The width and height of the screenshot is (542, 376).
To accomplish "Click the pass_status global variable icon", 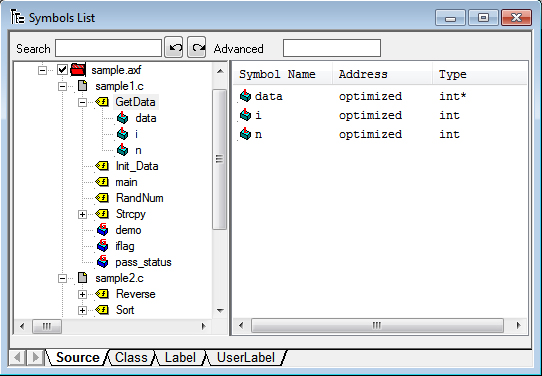I will pyautogui.click(x=102, y=262).
